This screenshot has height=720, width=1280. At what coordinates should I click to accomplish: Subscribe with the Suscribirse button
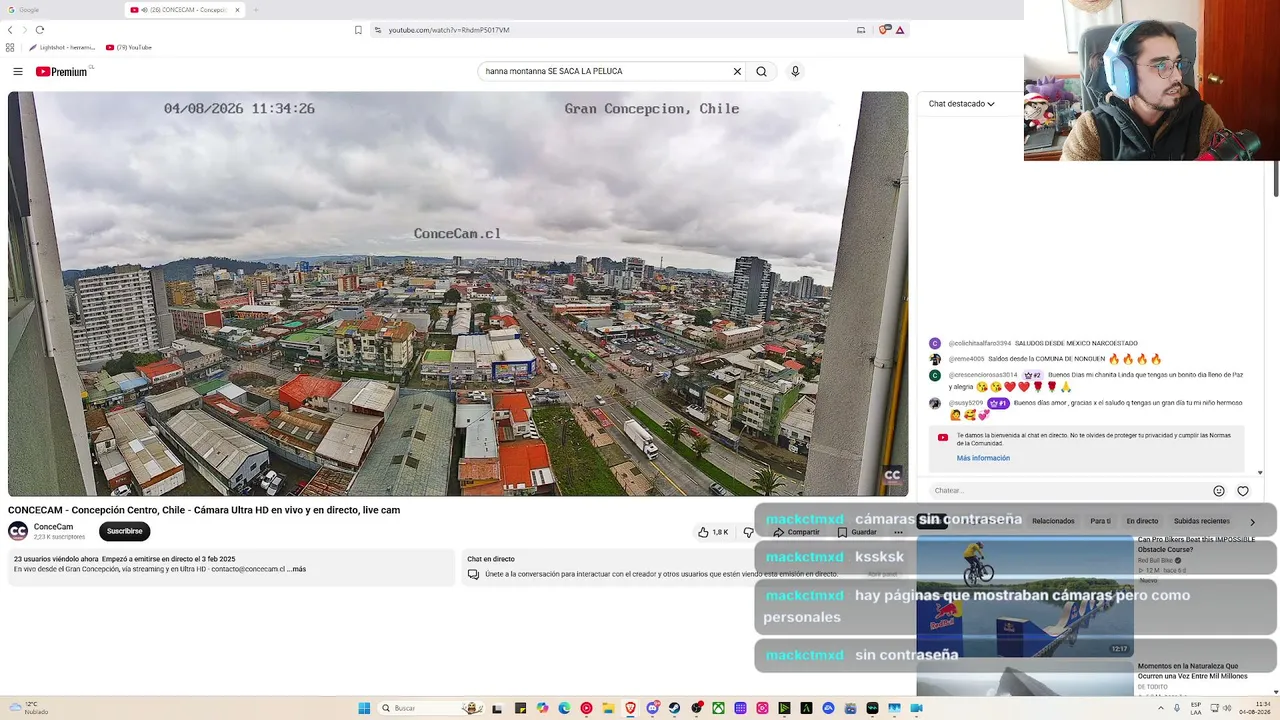tap(124, 531)
